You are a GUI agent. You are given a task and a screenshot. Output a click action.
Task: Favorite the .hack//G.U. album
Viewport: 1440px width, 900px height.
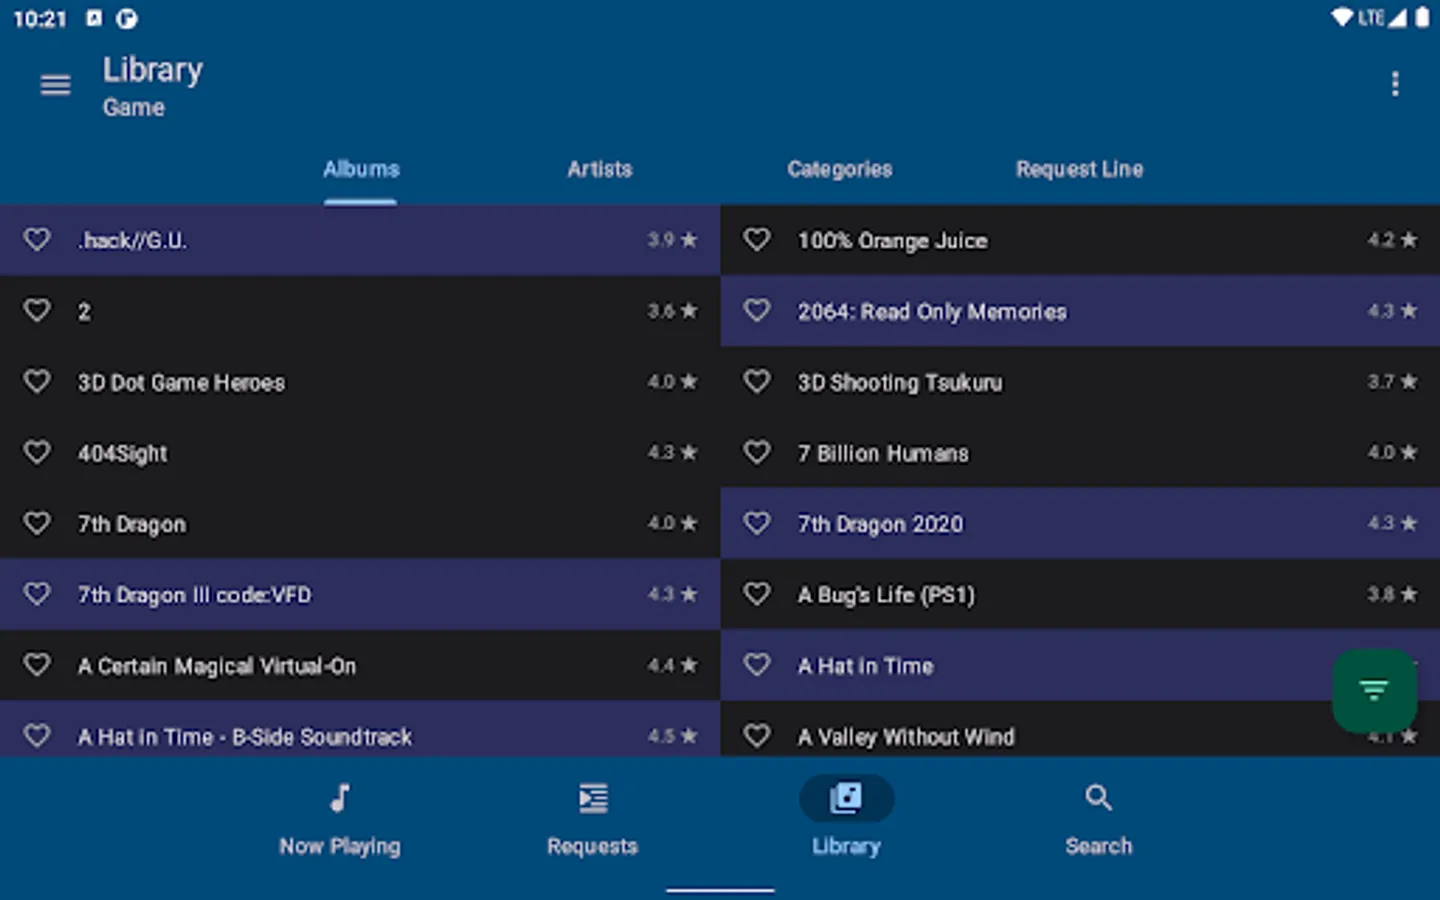[37, 240]
